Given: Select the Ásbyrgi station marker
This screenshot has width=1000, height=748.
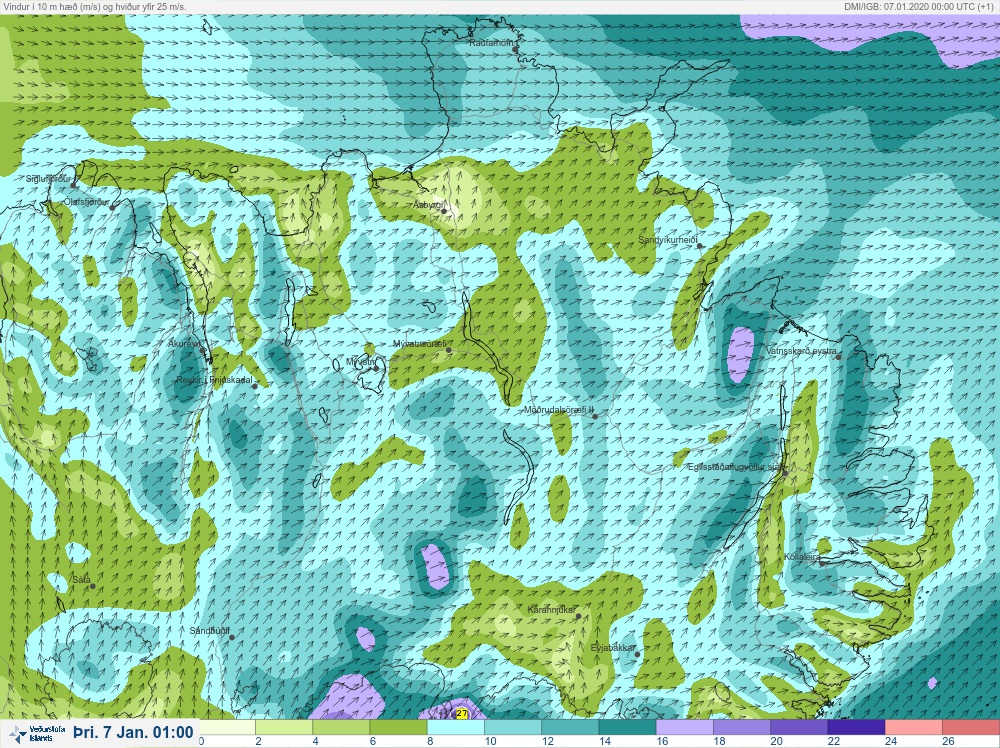Looking at the screenshot, I should 445,211.
